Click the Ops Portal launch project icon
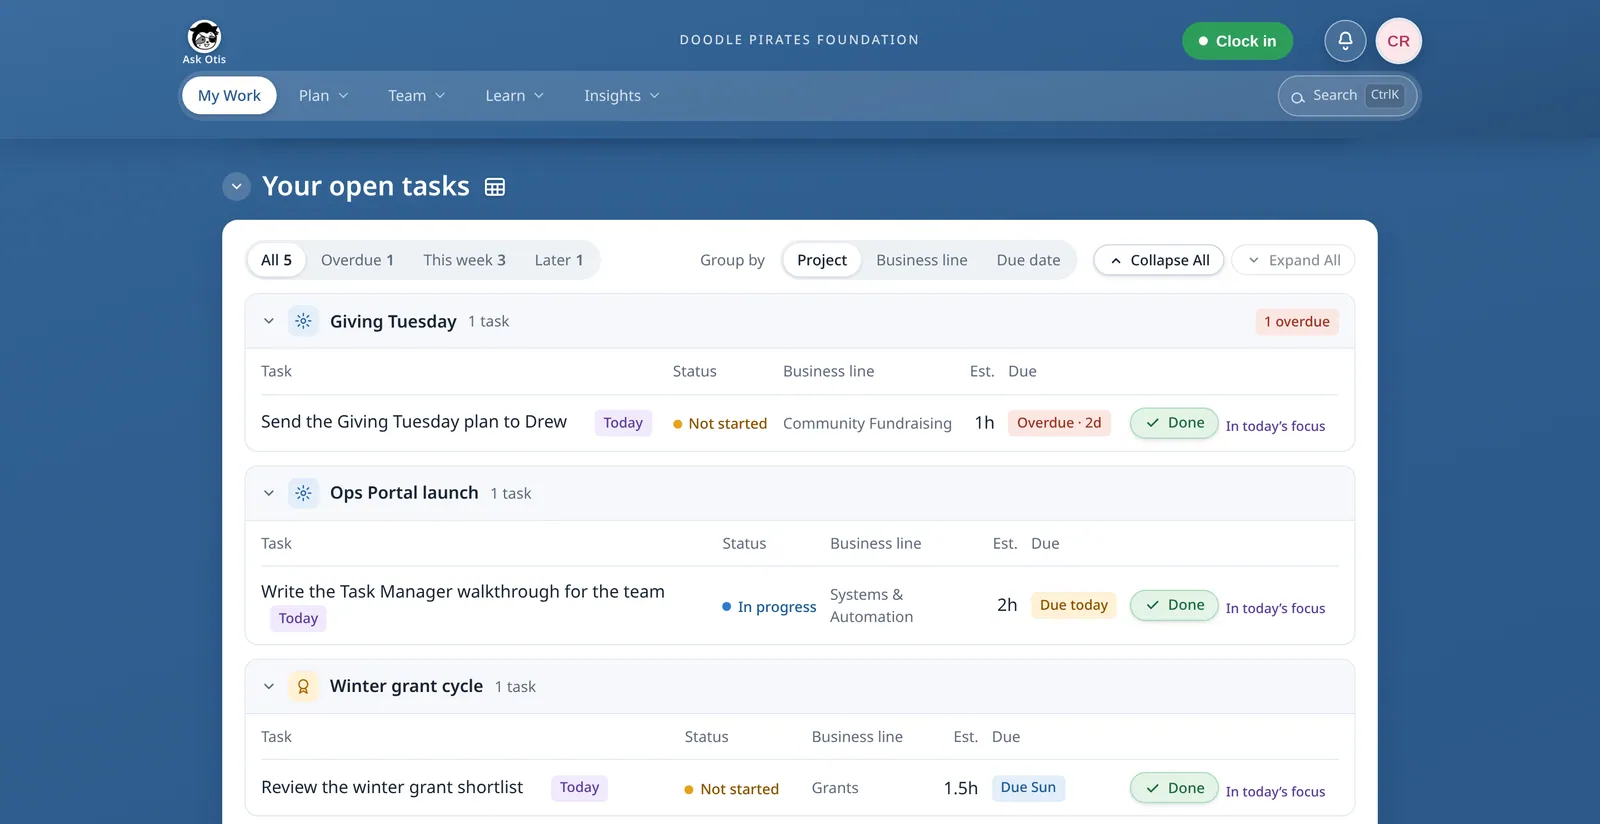This screenshot has height=824, width=1600. click(x=303, y=493)
